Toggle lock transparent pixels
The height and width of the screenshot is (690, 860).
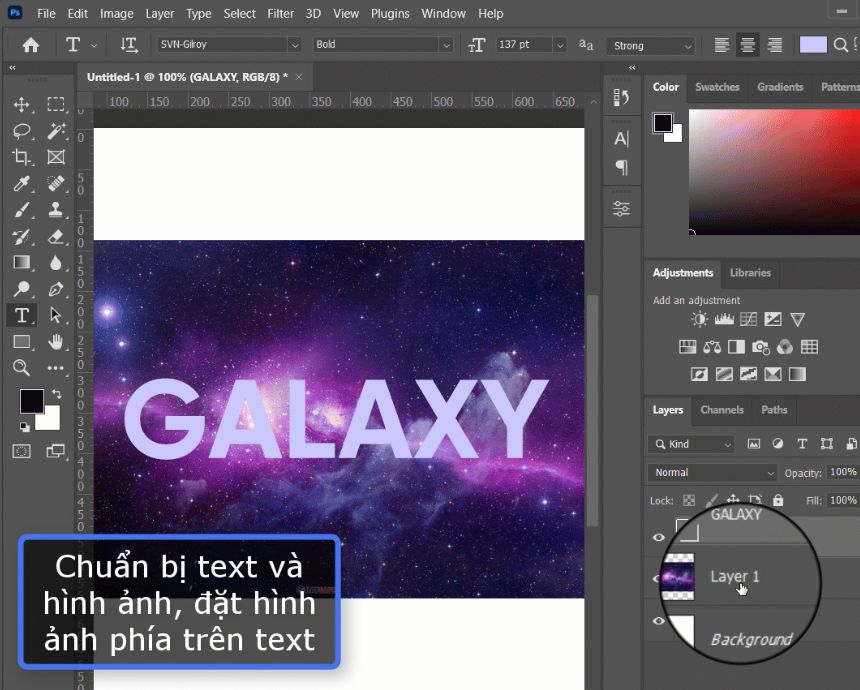689,500
